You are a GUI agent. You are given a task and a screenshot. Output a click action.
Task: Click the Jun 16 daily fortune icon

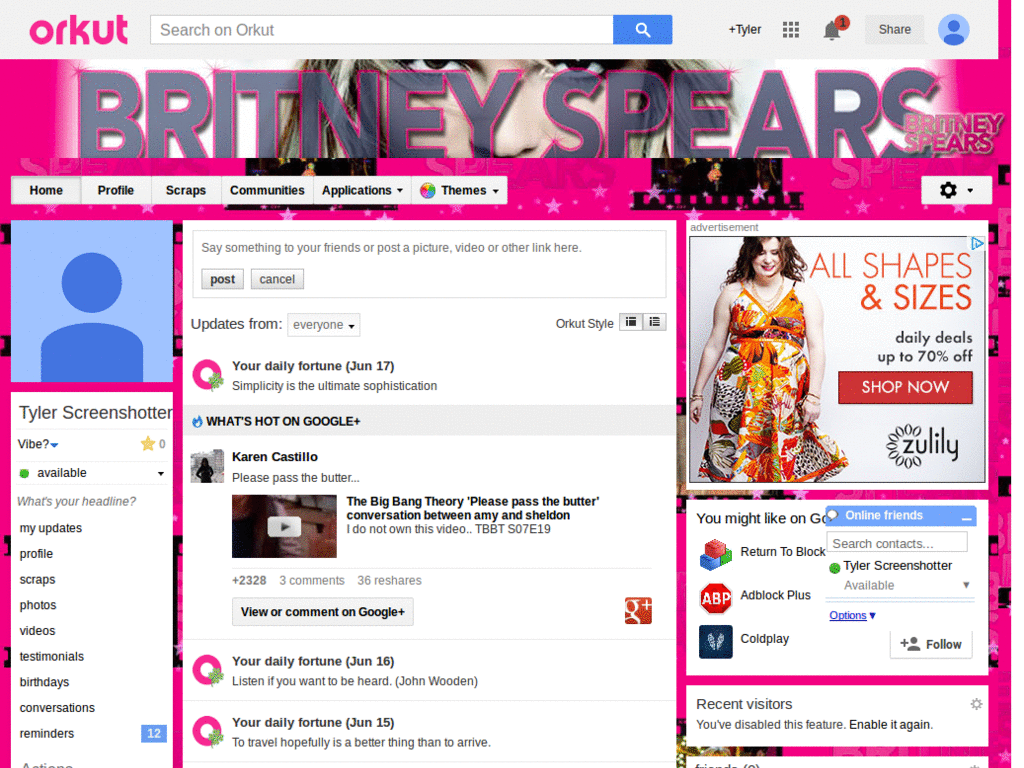(208, 671)
